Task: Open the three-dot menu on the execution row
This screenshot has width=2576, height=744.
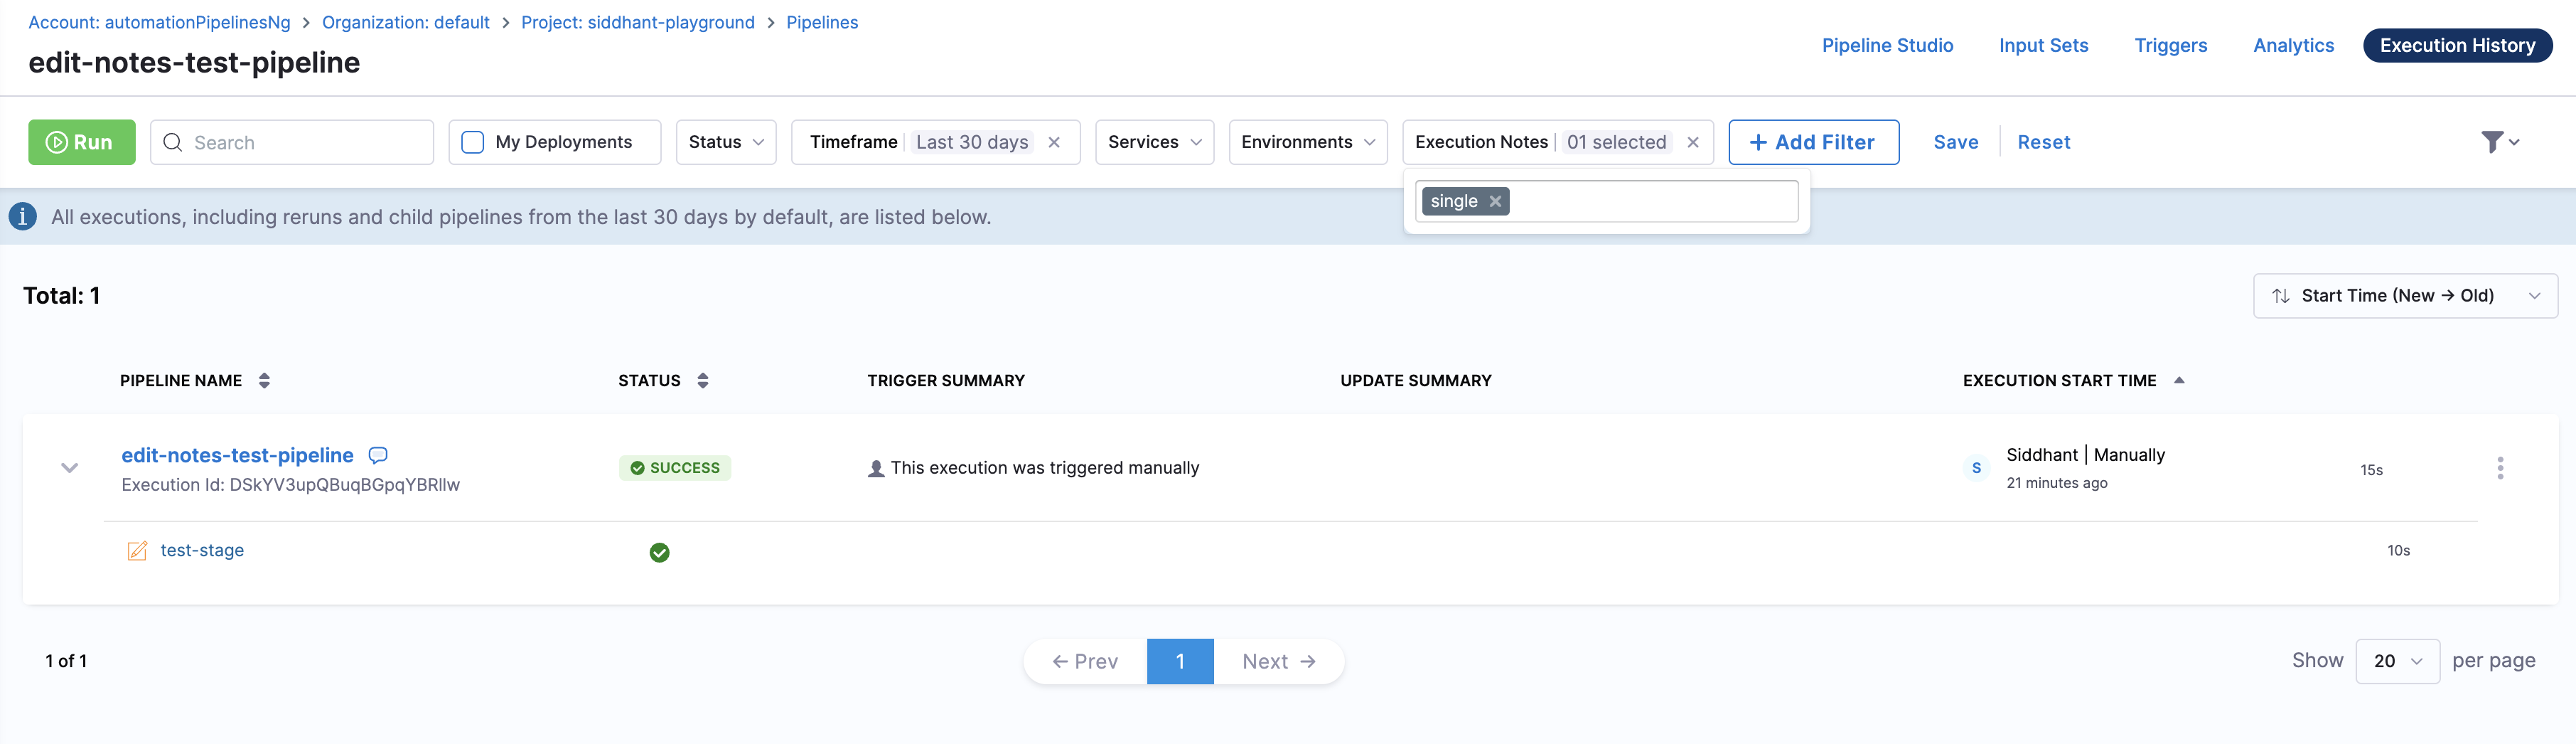Action: (x=2500, y=467)
